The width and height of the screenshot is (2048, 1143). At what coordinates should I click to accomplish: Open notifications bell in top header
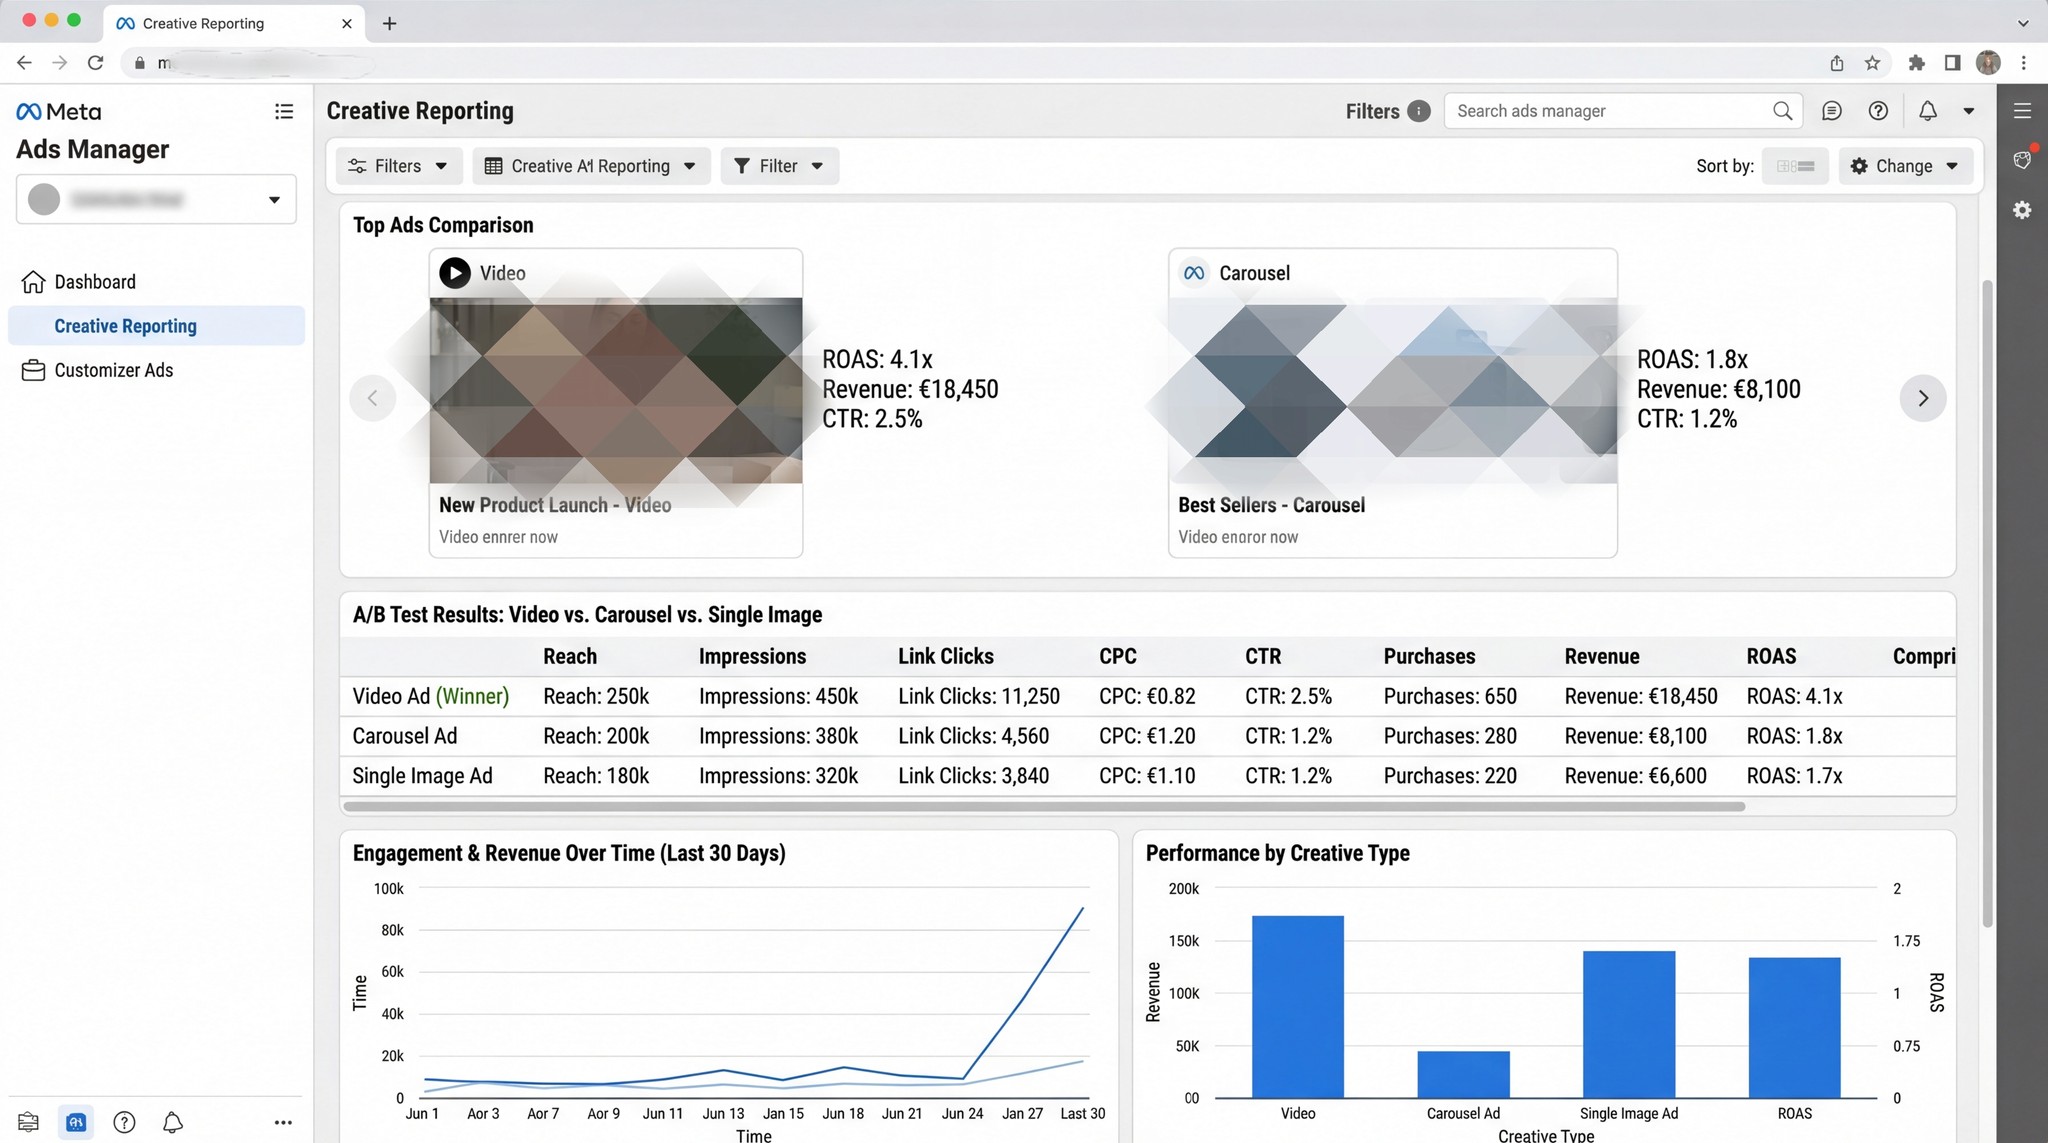pyautogui.click(x=1927, y=111)
